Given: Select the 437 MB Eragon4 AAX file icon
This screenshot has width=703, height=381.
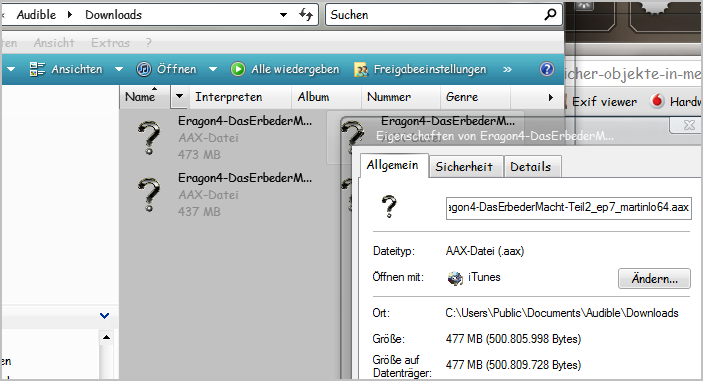Looking at the screenshot, I should point(149,195).
